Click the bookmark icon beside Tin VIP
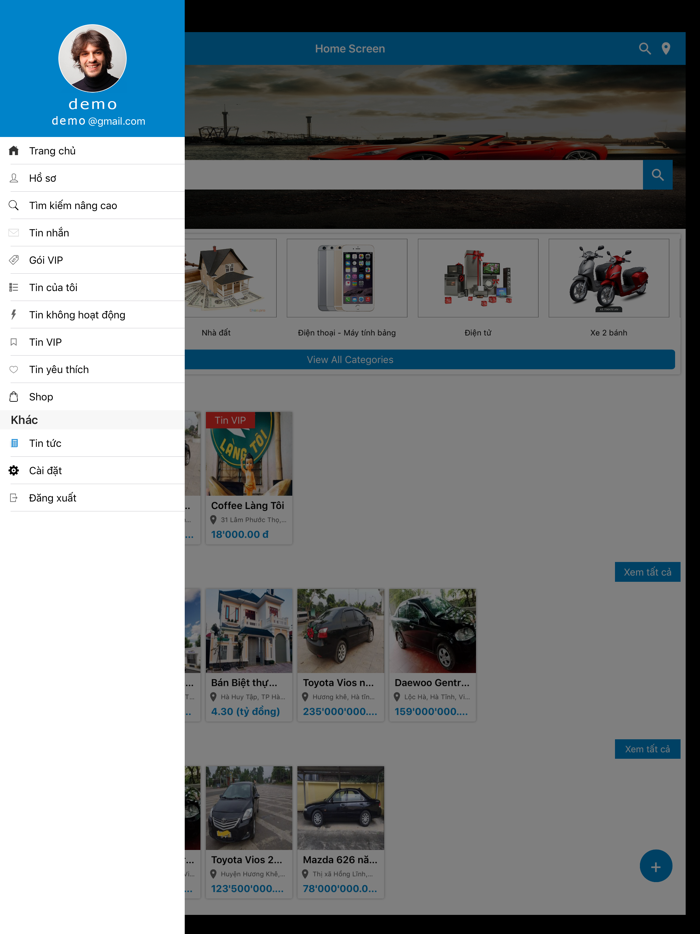This screenshot has width=700, height=934. [x=14, y=342]
